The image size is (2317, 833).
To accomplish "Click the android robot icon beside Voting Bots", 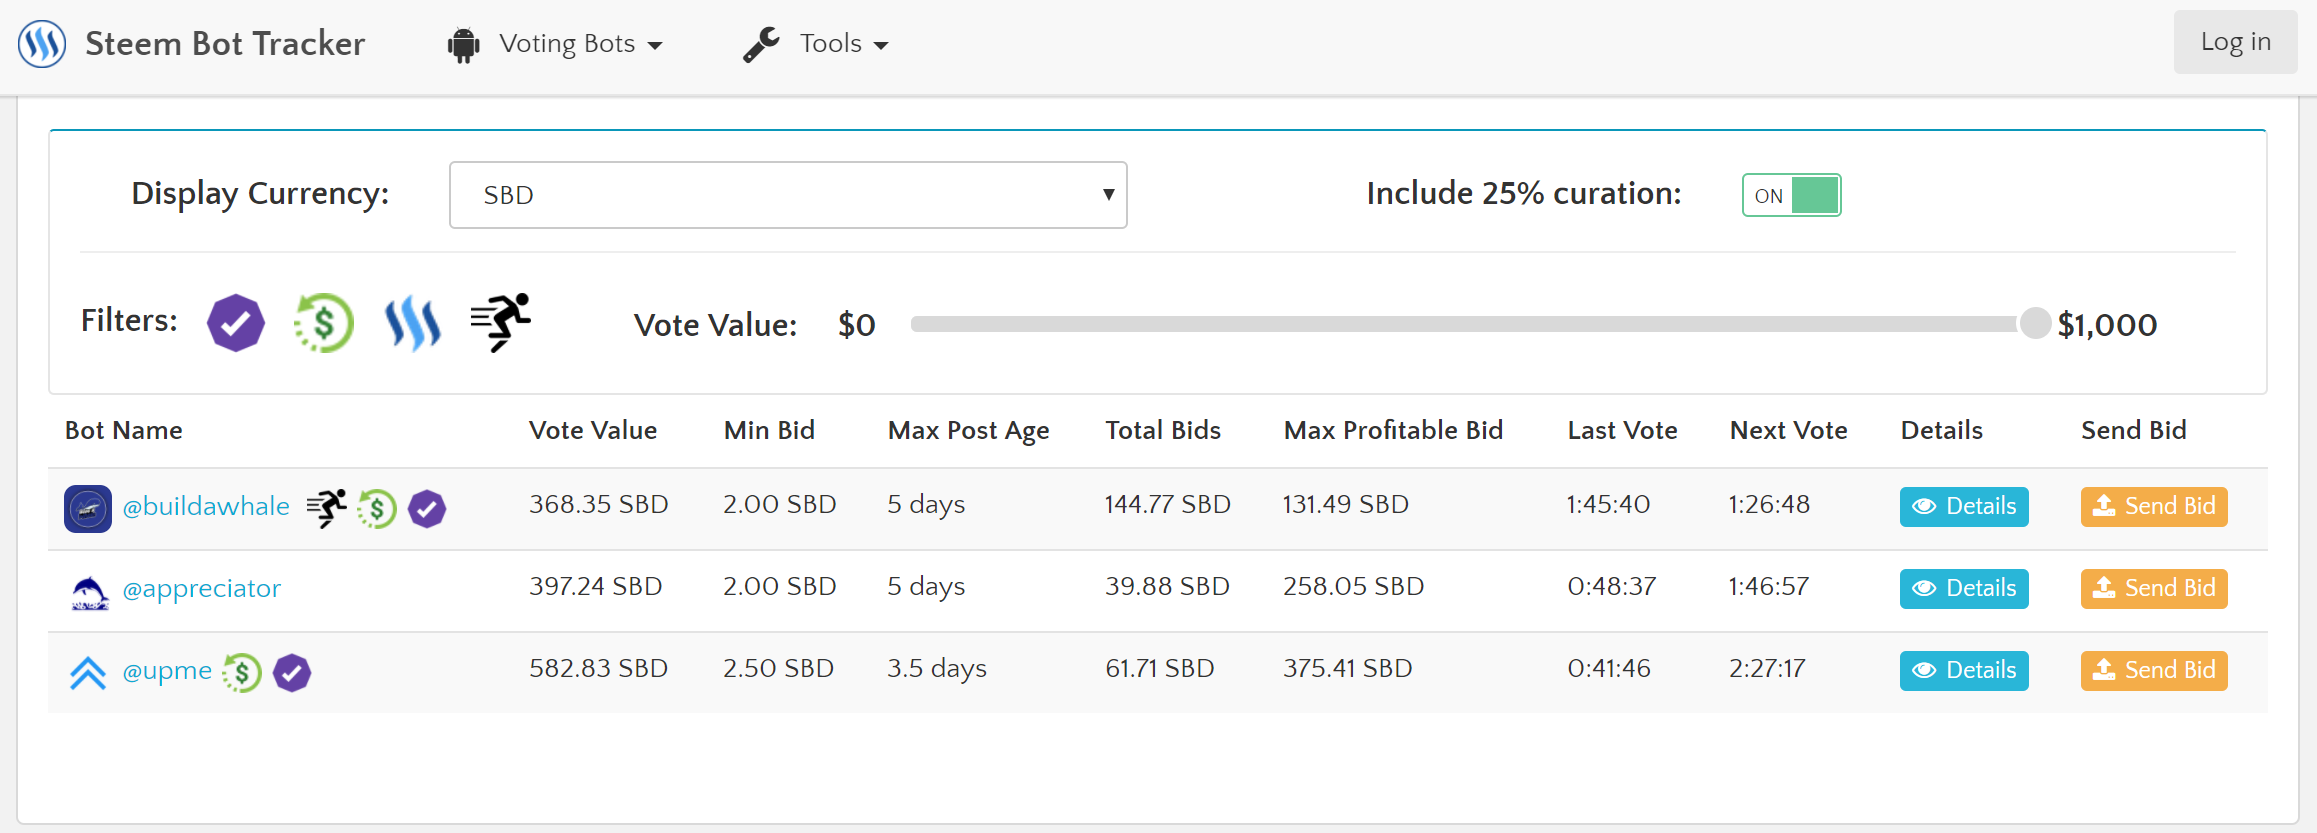I will 463,45.
